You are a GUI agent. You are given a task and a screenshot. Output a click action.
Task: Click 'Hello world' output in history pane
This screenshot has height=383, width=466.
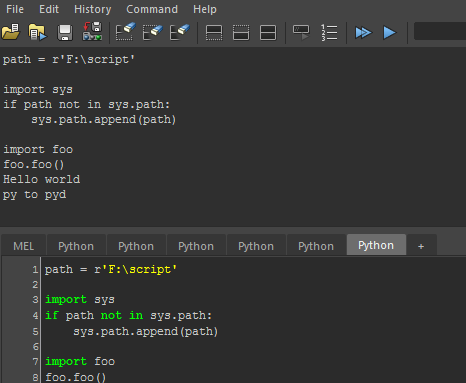[42, 179]
